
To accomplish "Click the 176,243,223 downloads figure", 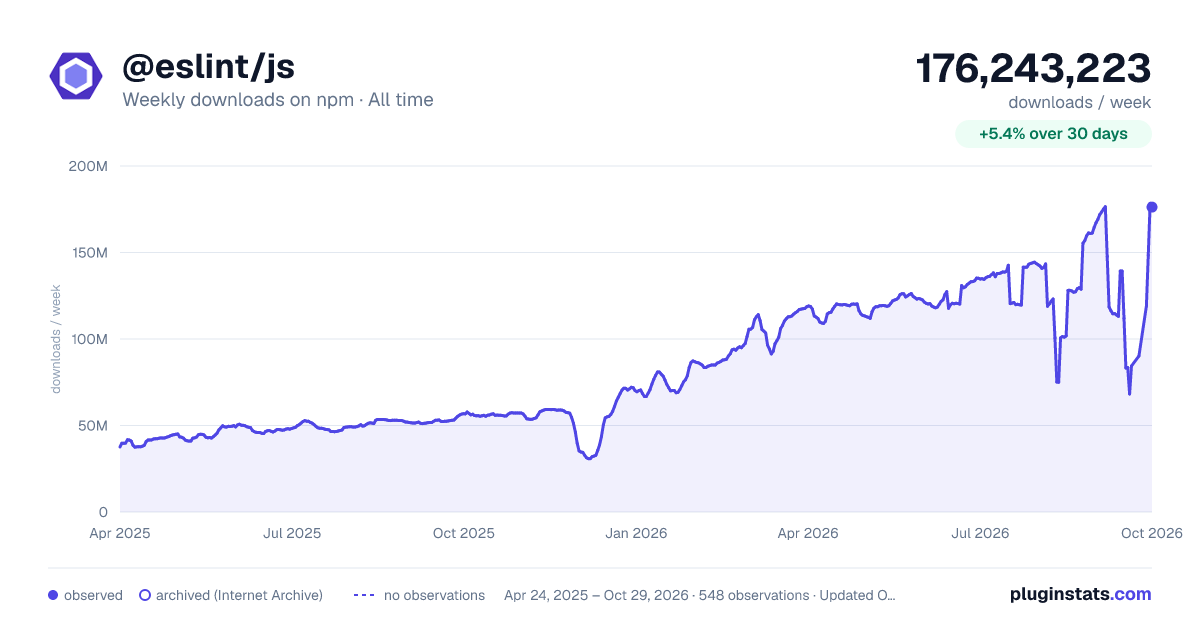I will (1034, 69).
